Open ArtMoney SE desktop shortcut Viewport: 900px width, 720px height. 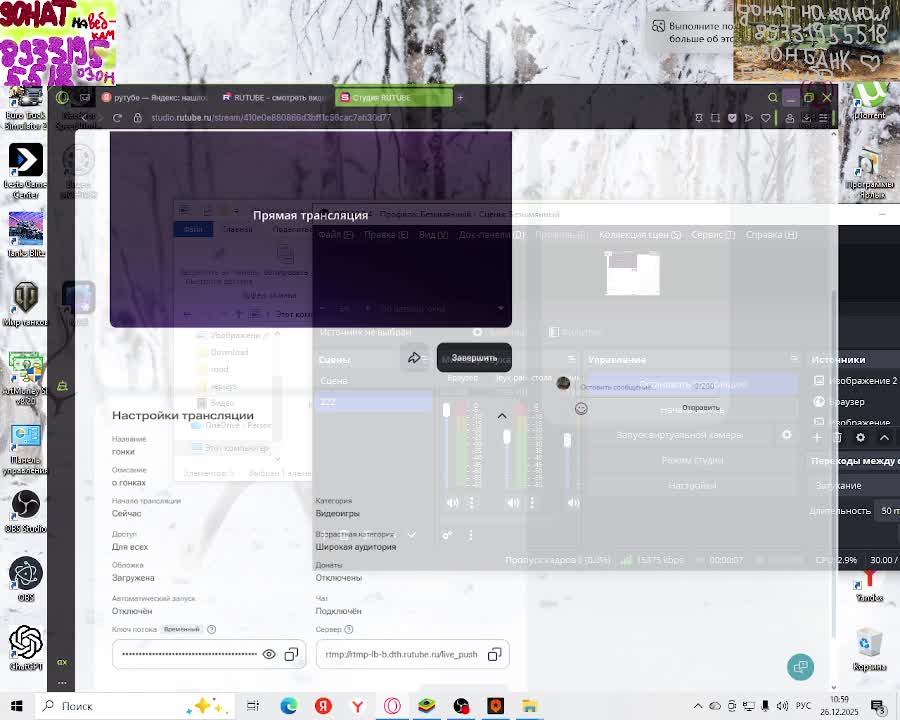coord(25,378)
